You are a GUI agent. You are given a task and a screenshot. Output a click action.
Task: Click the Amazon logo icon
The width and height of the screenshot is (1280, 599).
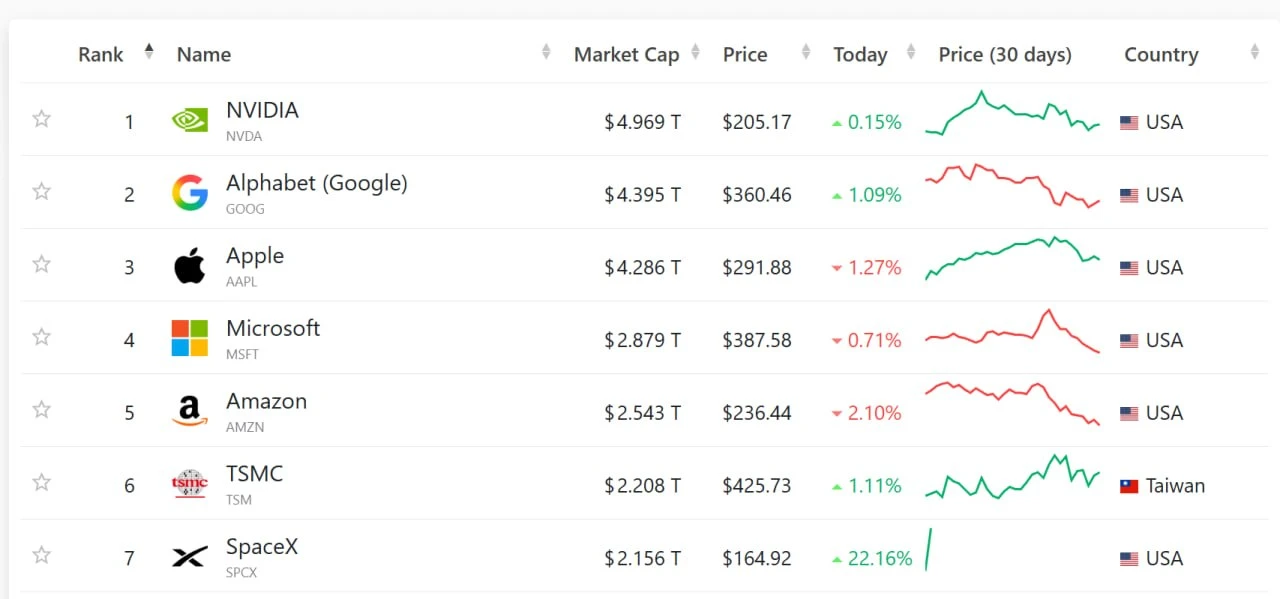[x=190, y=411]
